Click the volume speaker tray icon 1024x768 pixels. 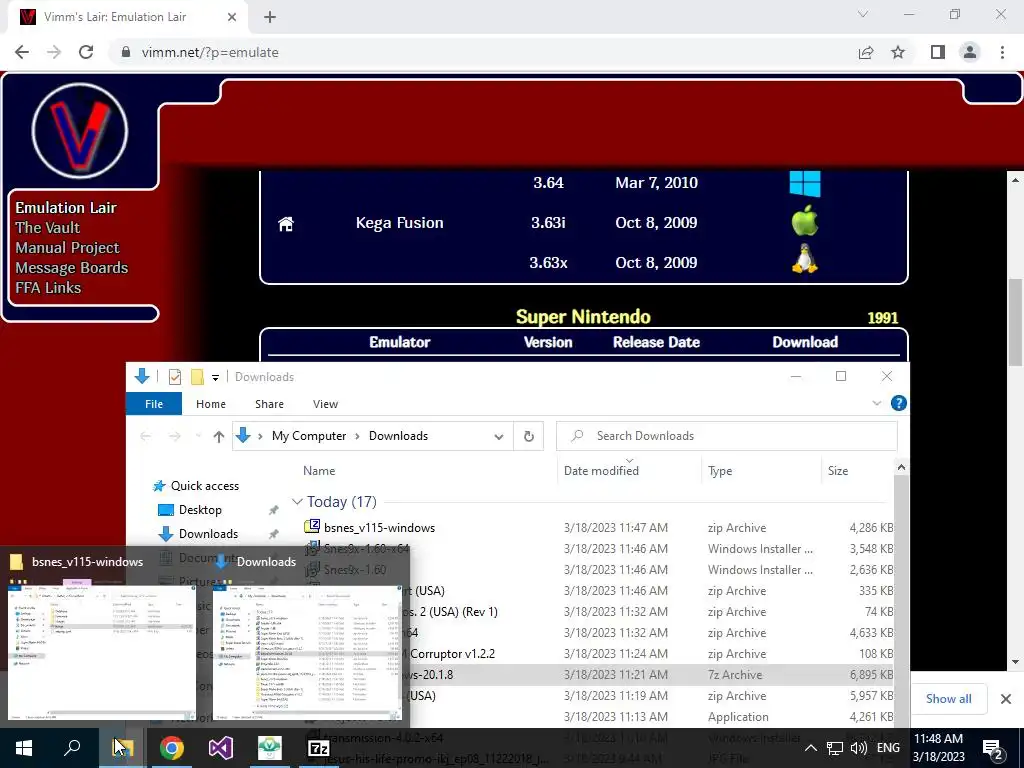click(x=858, y=748)
